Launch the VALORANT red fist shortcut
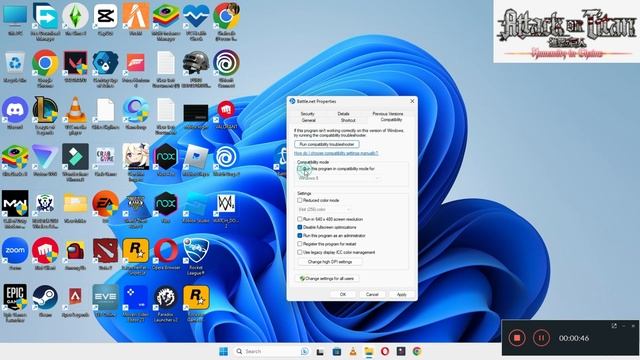This screenshot has width=640, height=360. (x=226, y=112)
